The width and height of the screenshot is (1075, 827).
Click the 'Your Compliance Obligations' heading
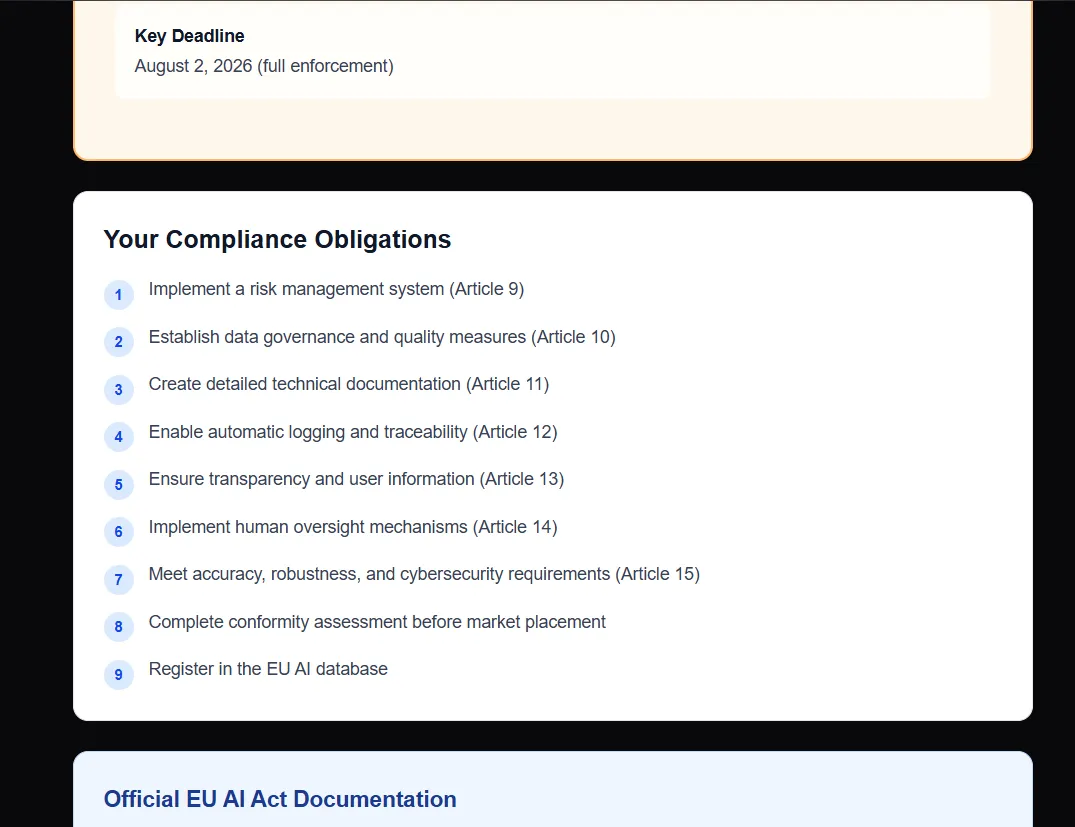[278, 239]
